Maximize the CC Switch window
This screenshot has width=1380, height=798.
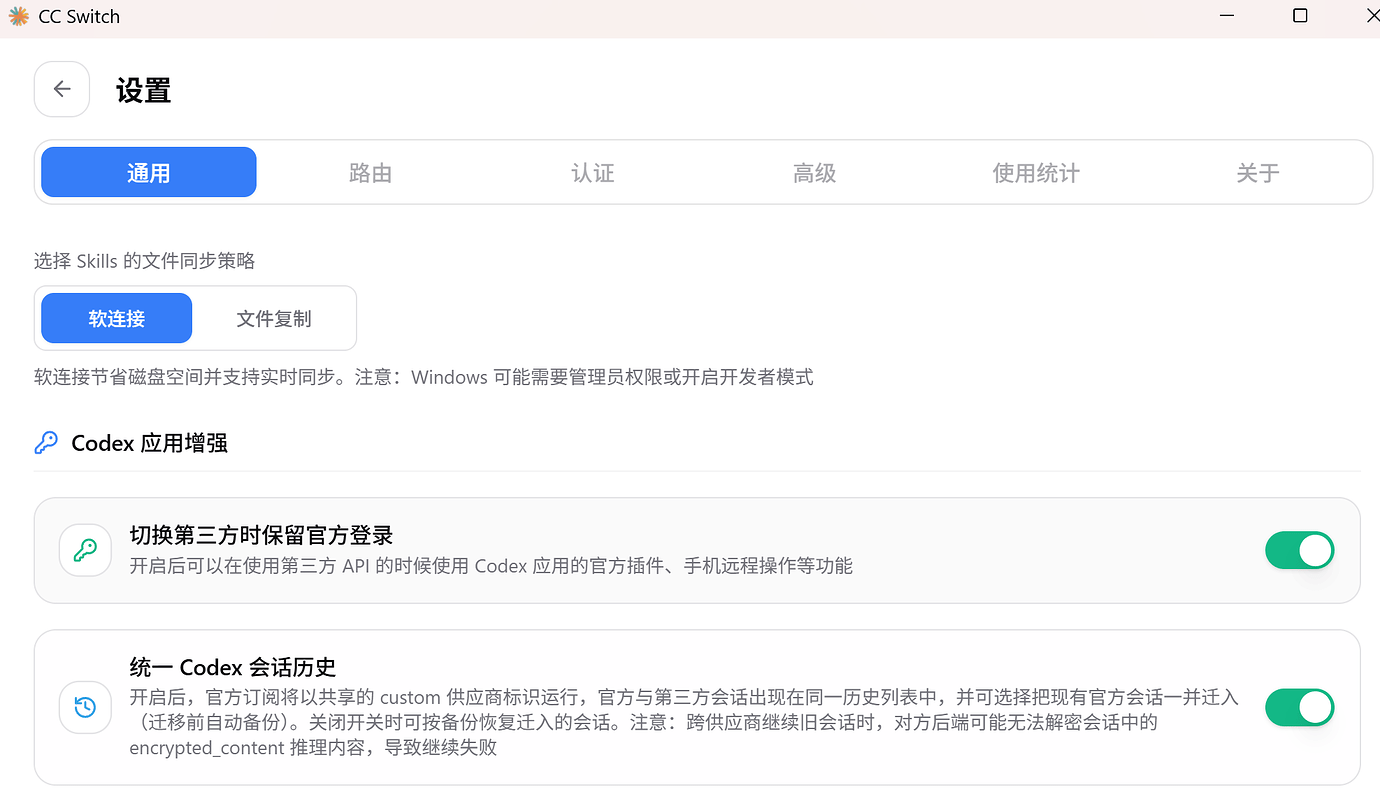coord(1300,16)
